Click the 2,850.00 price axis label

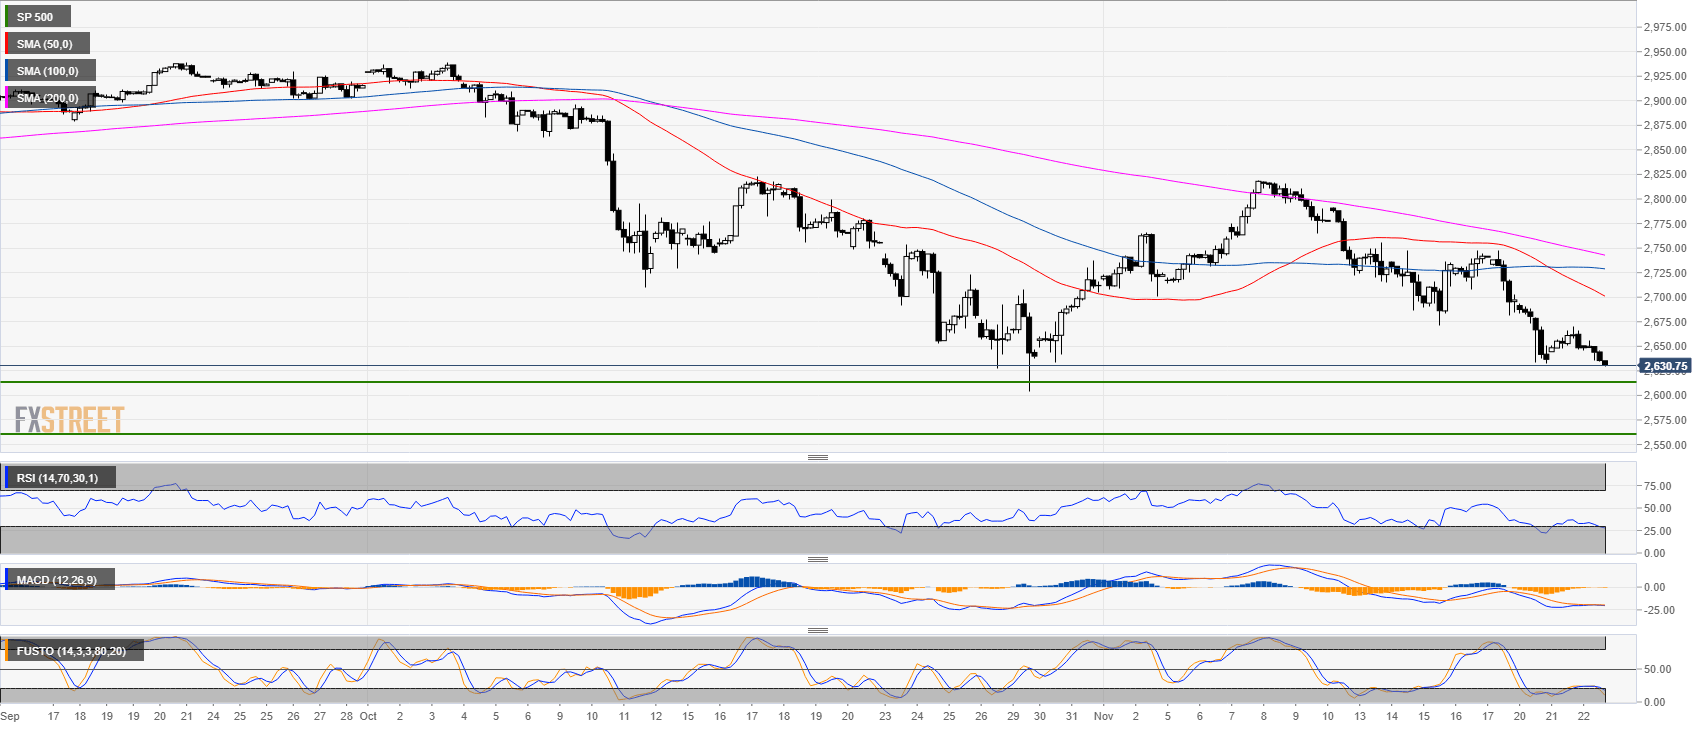(x=1665, y=150)
